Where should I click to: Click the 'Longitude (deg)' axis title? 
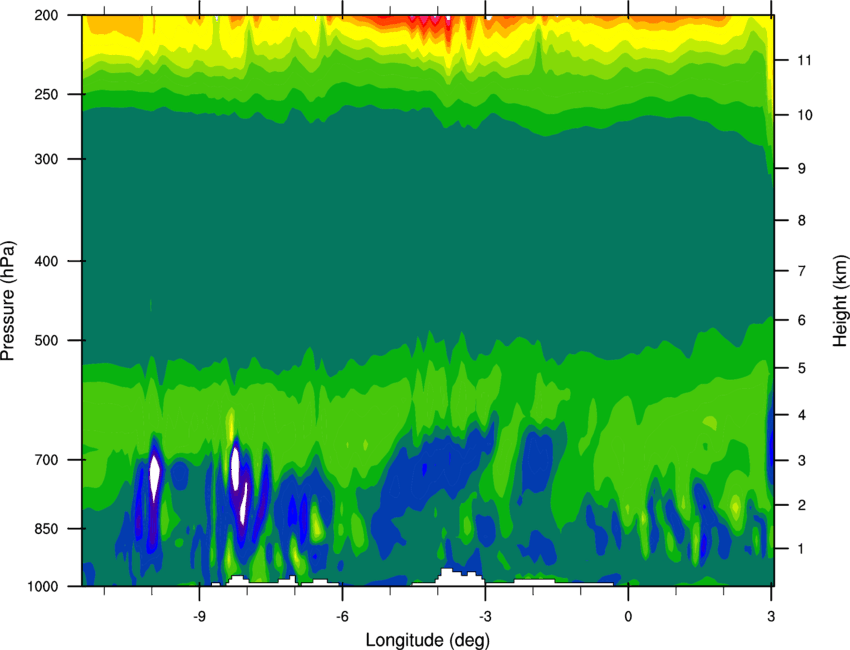click(428, 640)
